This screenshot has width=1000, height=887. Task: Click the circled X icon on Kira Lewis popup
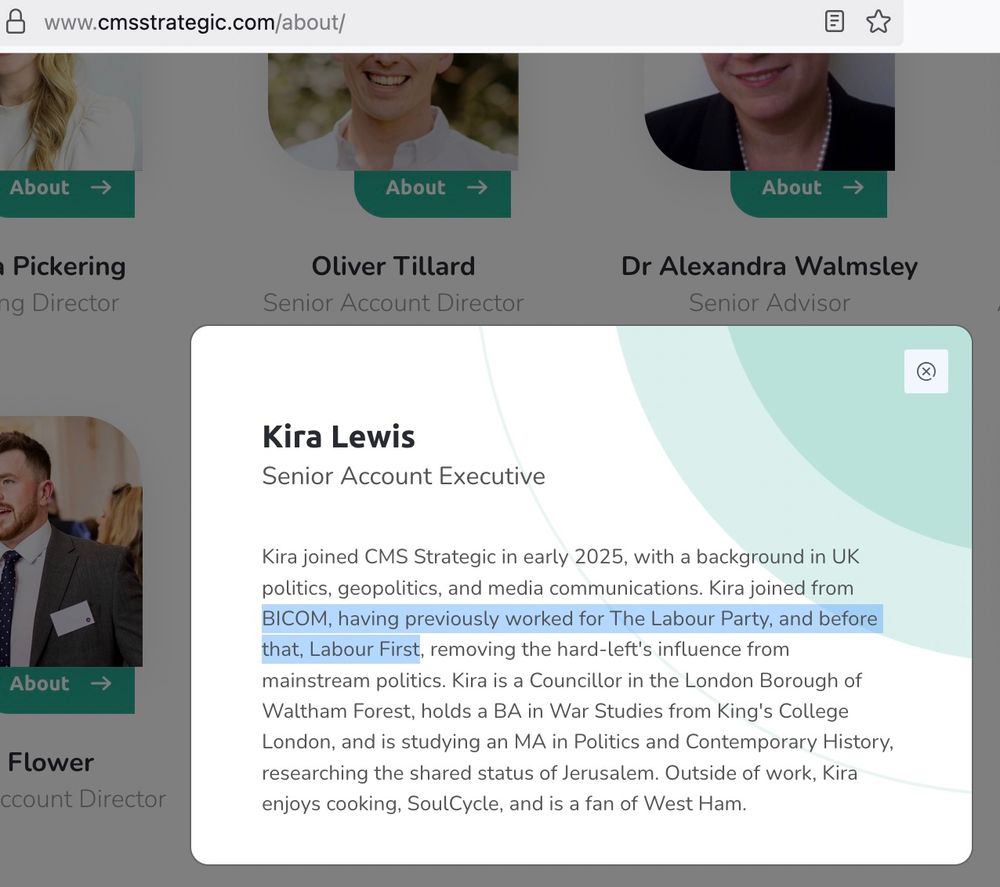pos(926,371)
